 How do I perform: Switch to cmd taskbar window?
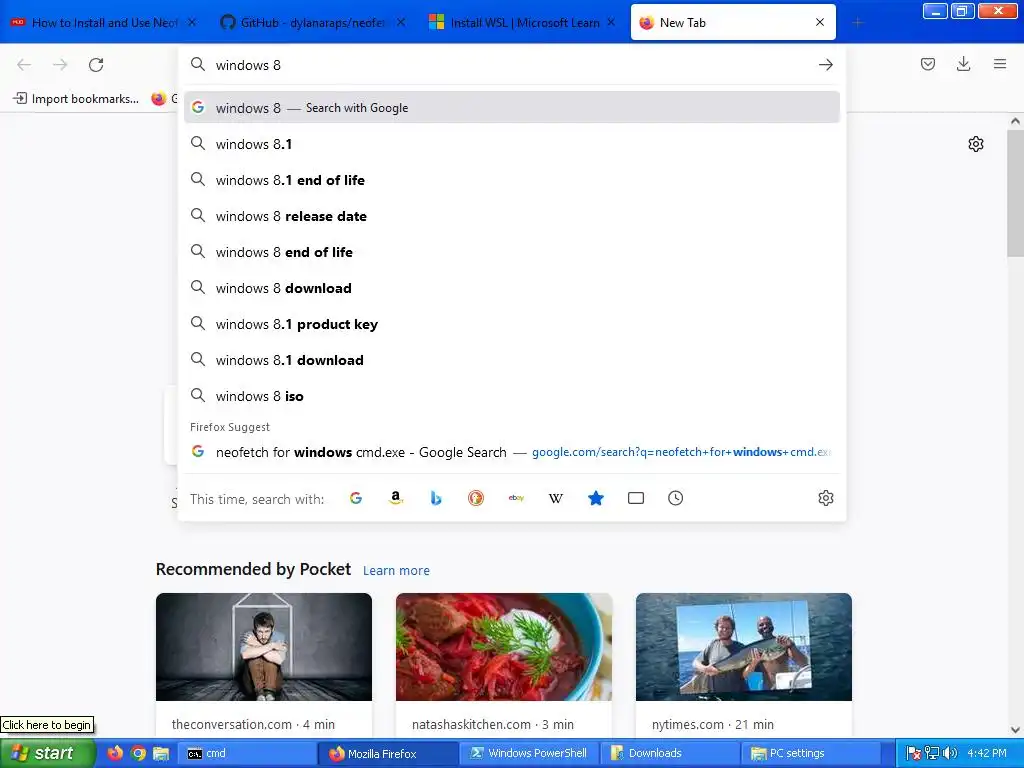[249, 753]
